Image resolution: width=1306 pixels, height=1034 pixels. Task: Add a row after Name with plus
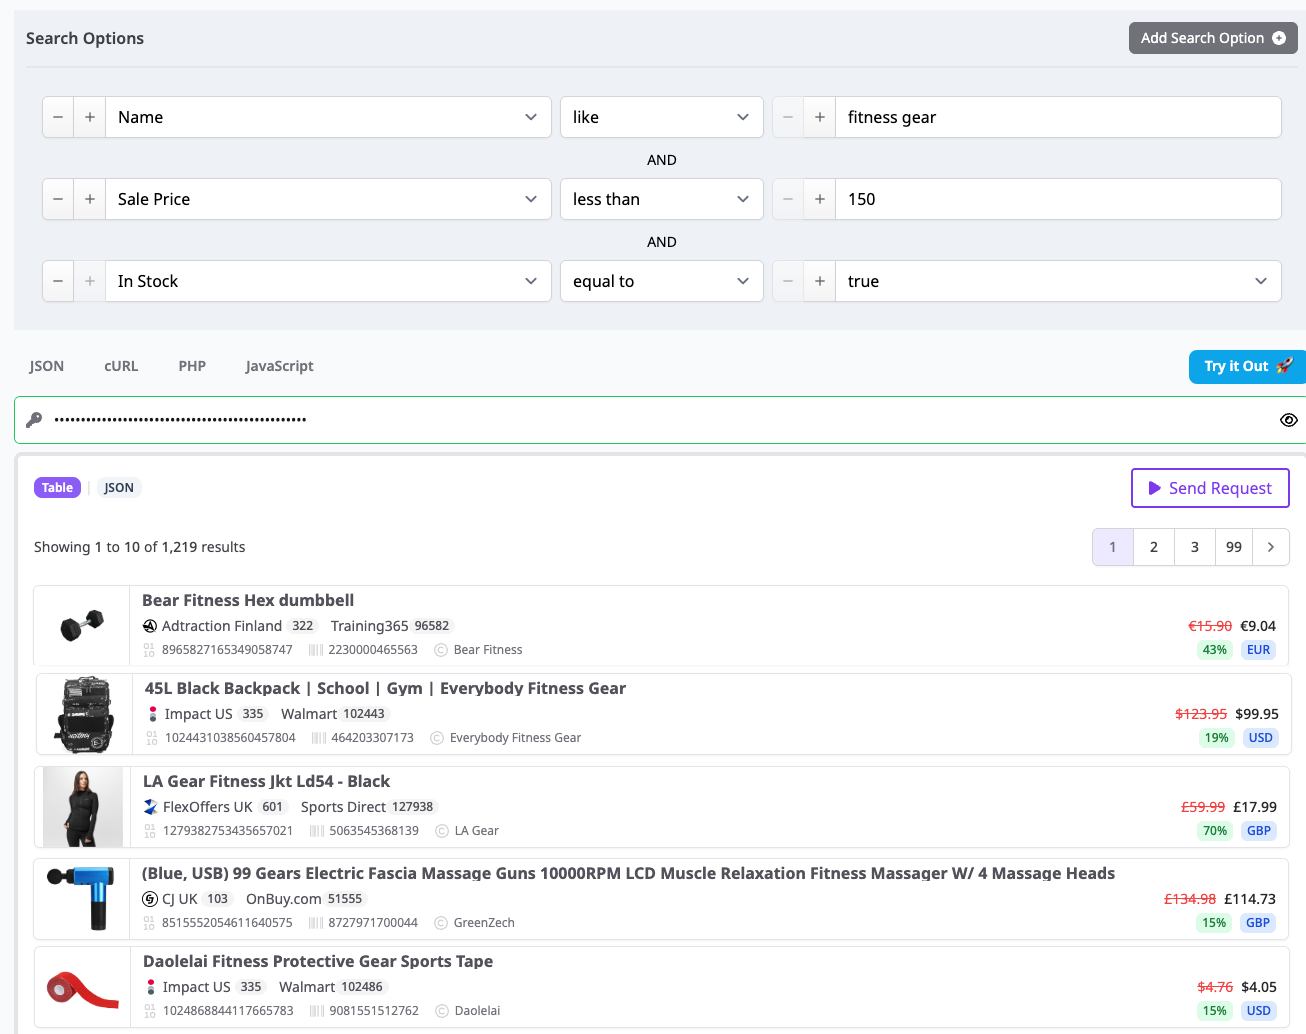90,117
